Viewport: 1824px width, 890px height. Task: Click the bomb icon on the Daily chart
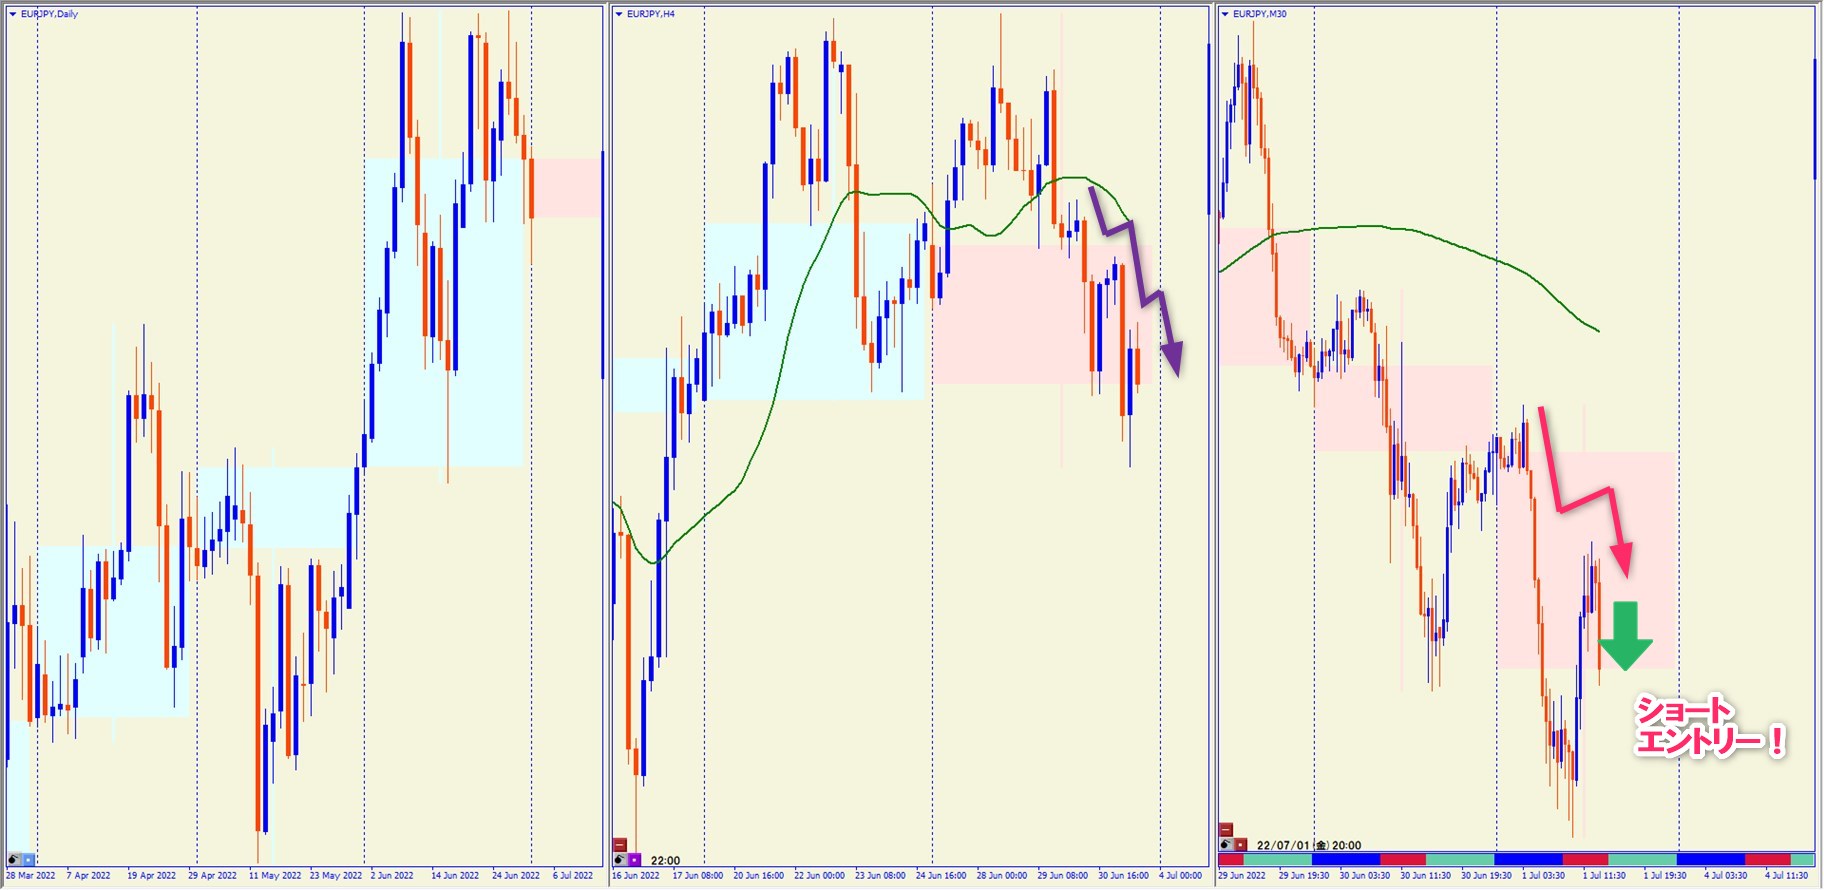[14, 859]
